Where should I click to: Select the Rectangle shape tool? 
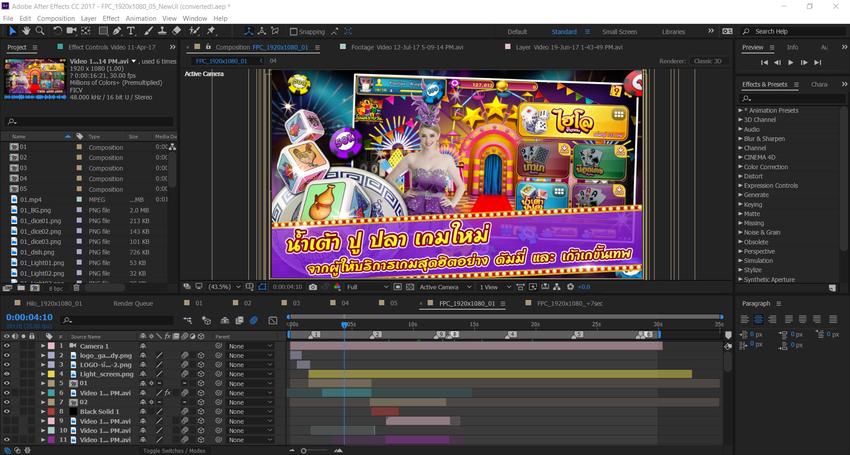tap(102, 31)
